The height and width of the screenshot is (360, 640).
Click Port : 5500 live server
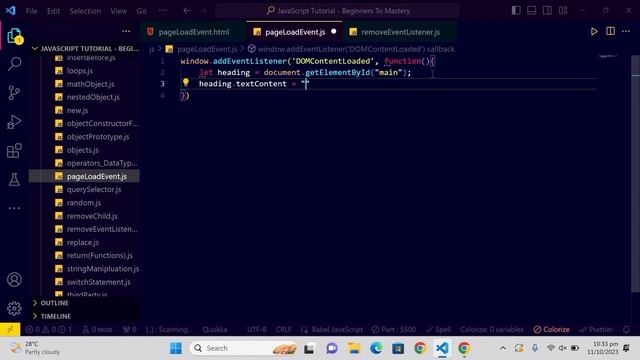coord(393,329)
